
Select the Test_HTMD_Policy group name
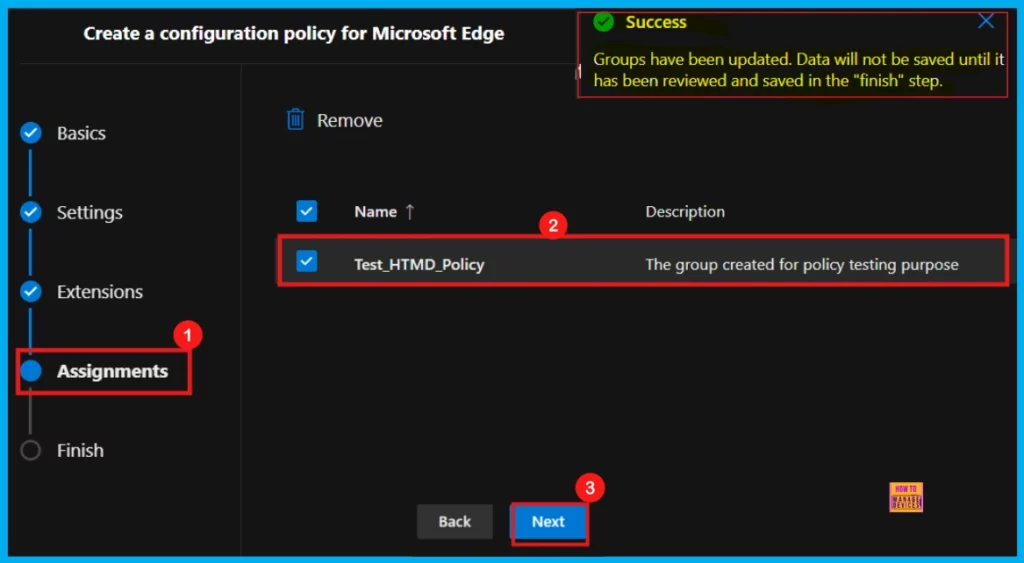click(419, 265)
